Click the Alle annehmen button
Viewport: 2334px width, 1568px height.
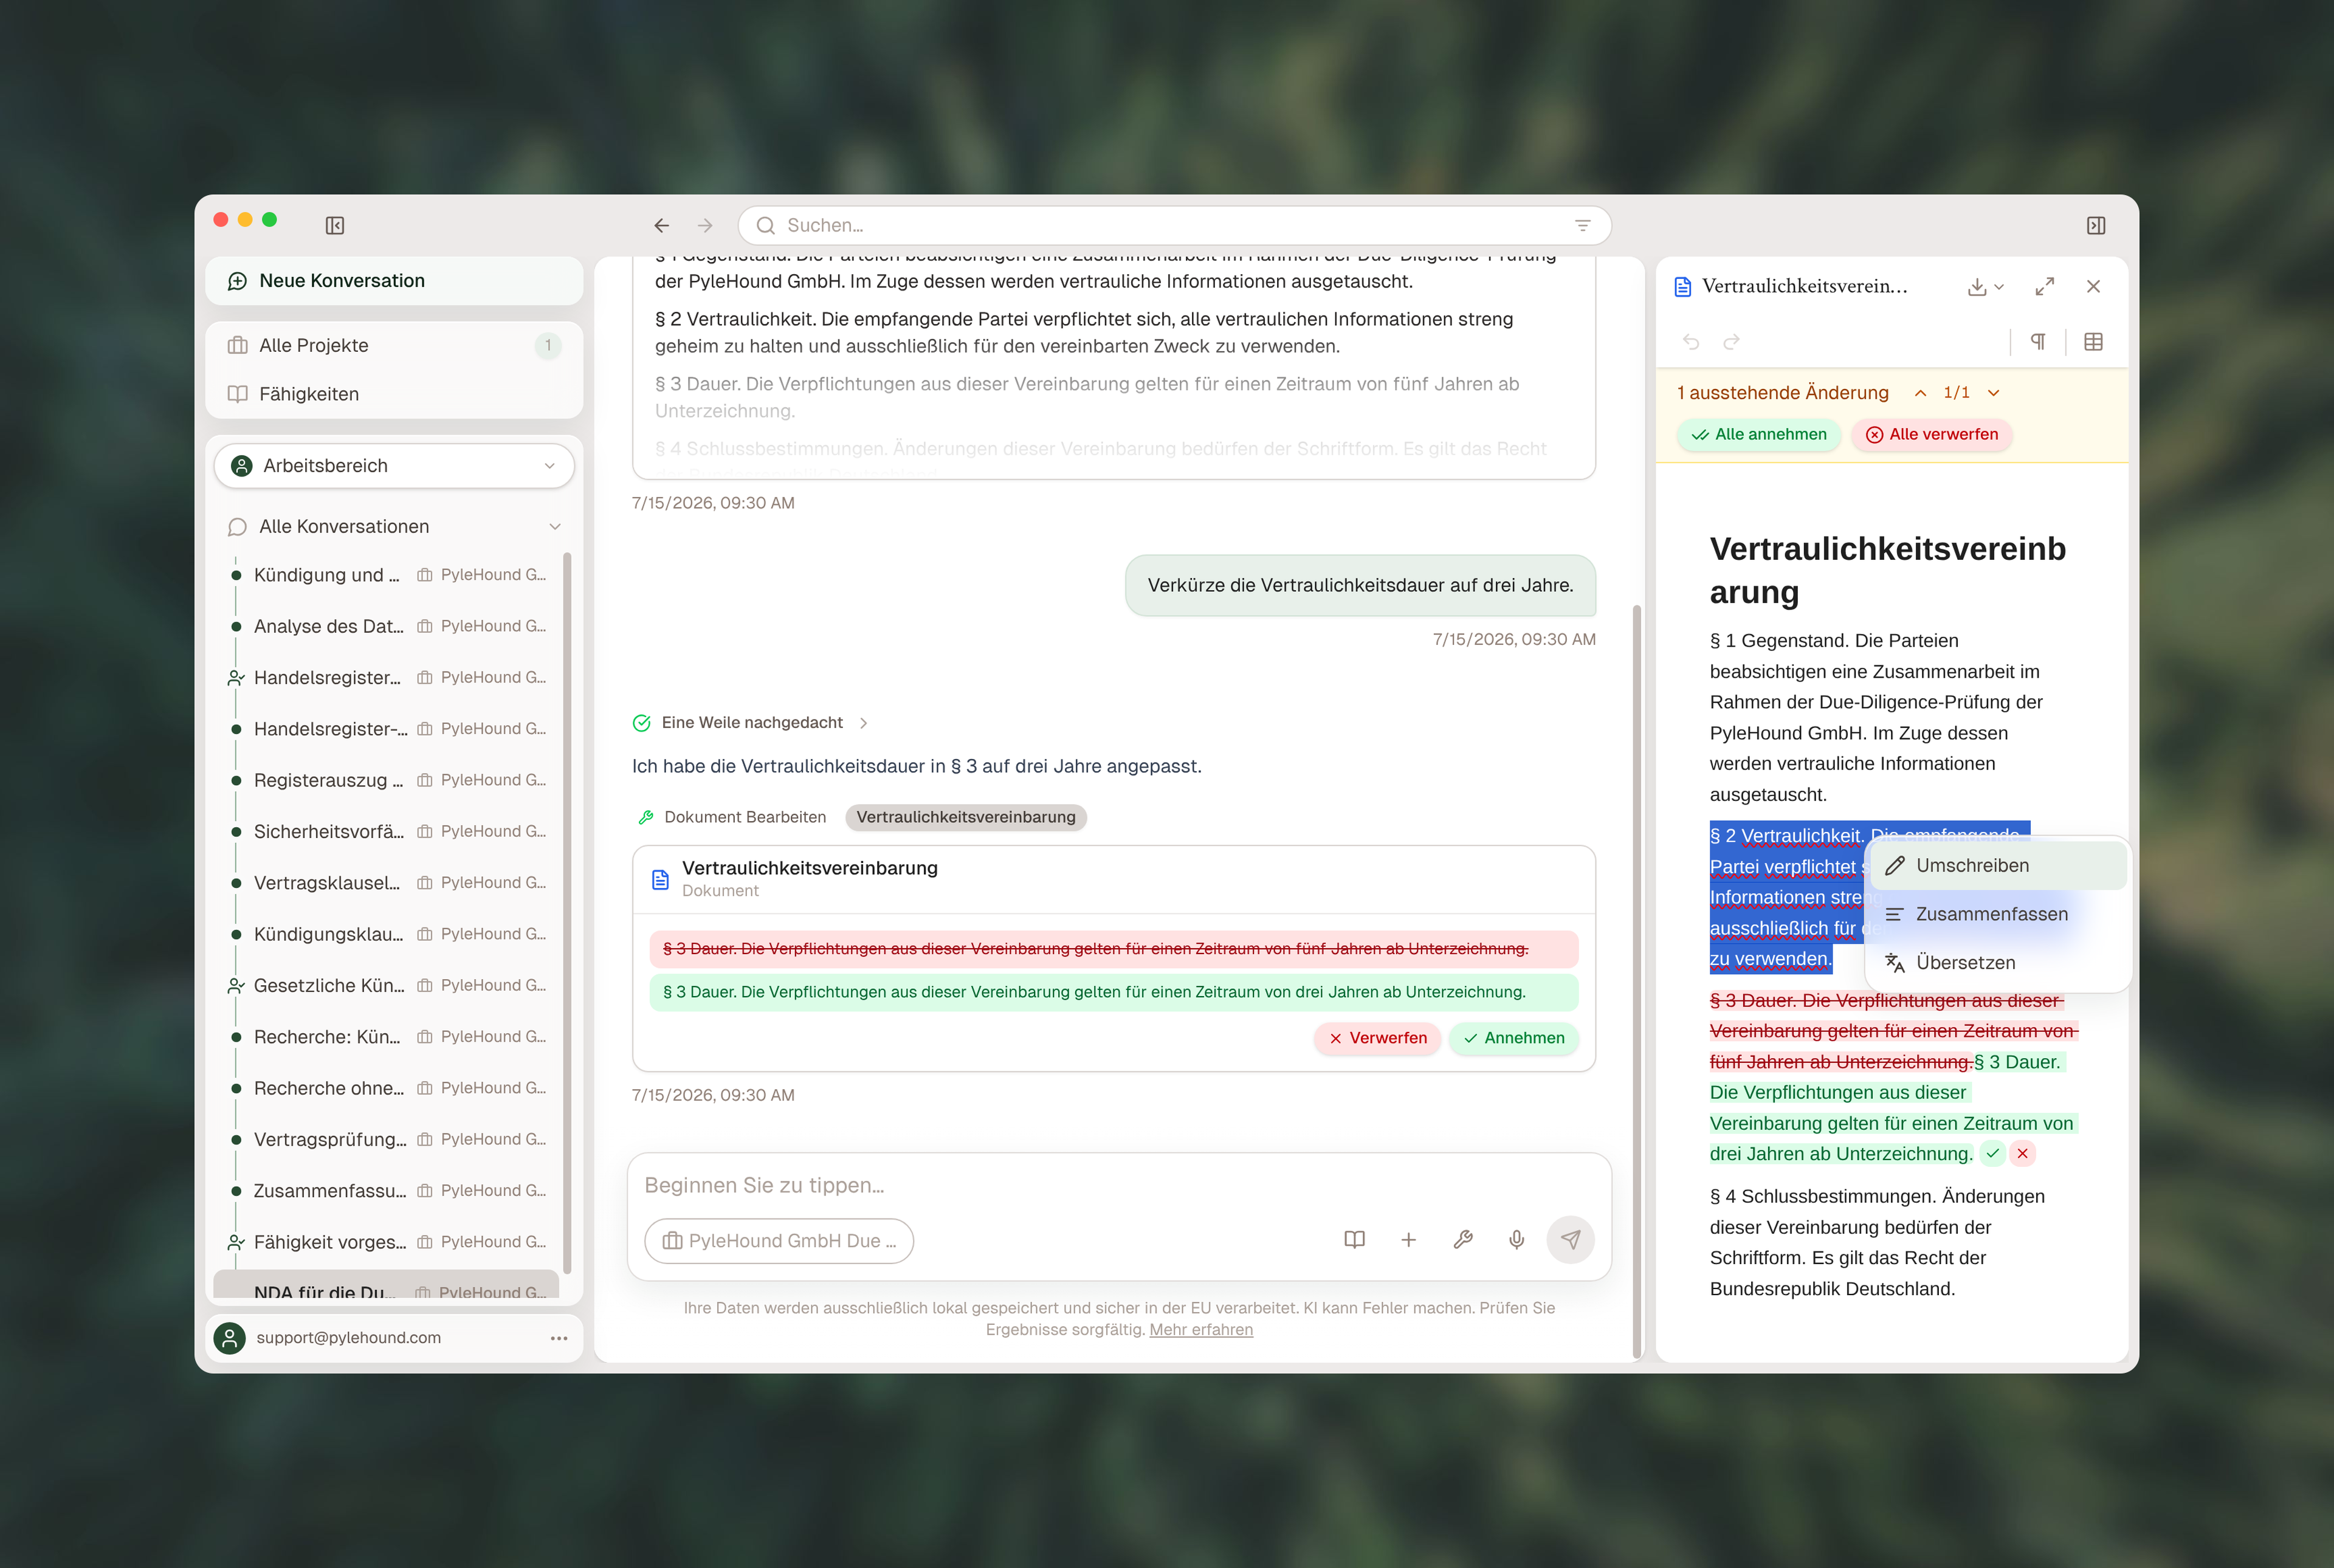pos(1759,435)
